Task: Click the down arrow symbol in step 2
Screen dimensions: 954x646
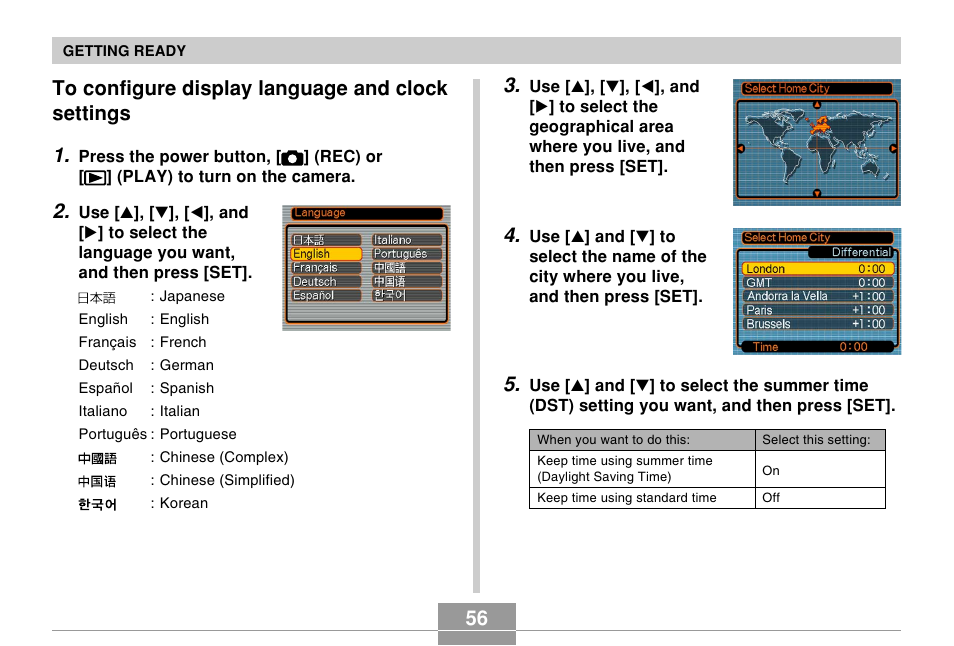Action: pos(162,213)
